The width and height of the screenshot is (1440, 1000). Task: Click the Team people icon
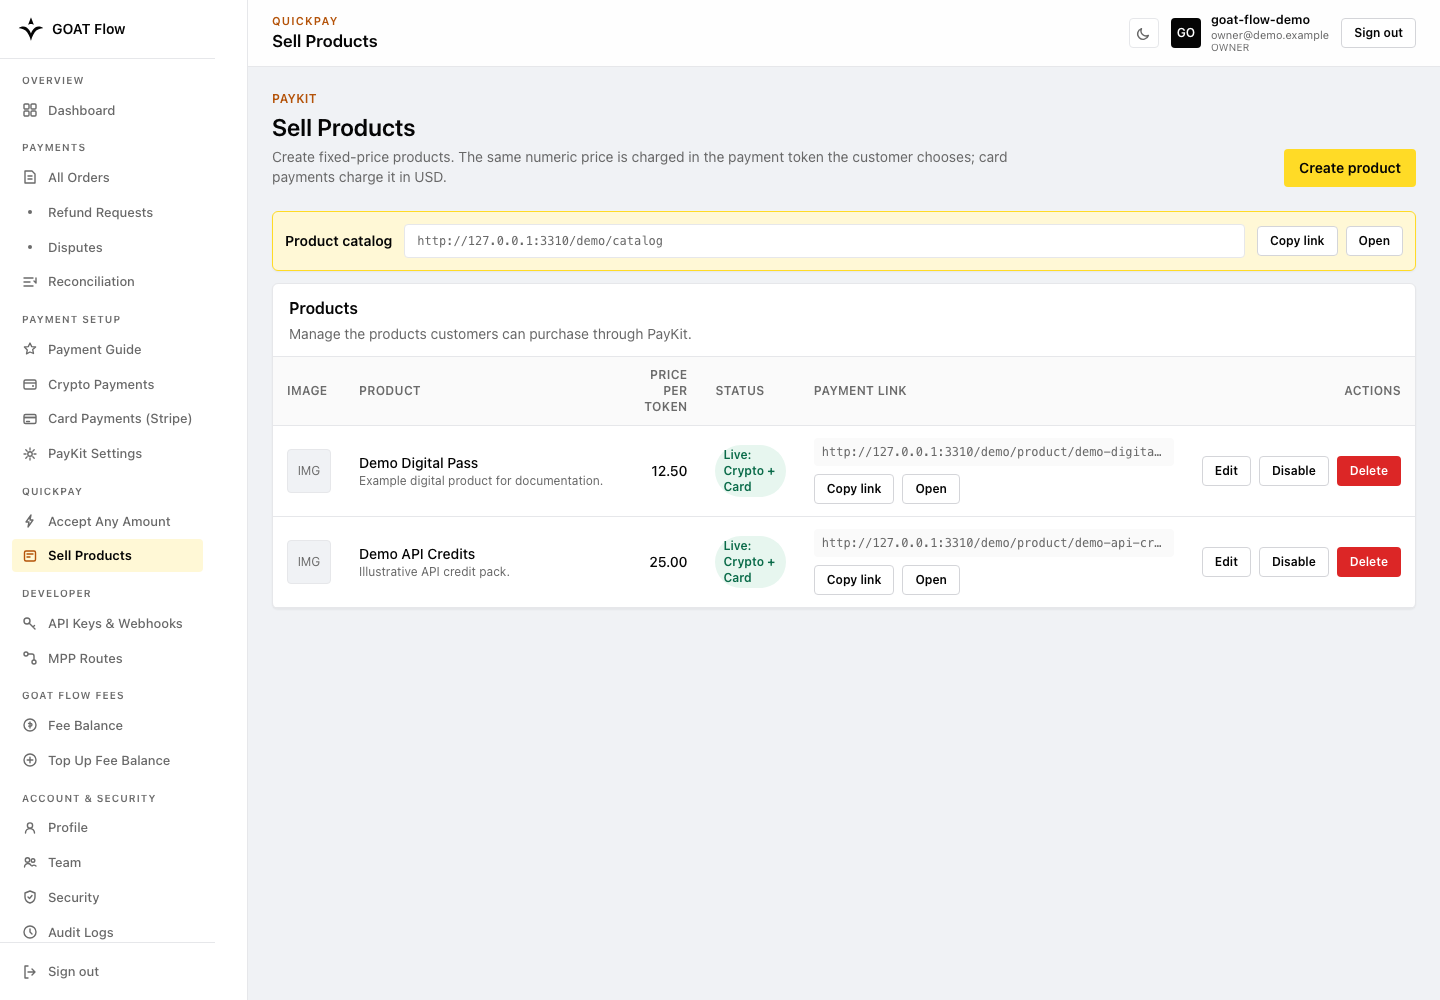coord(30,863)
